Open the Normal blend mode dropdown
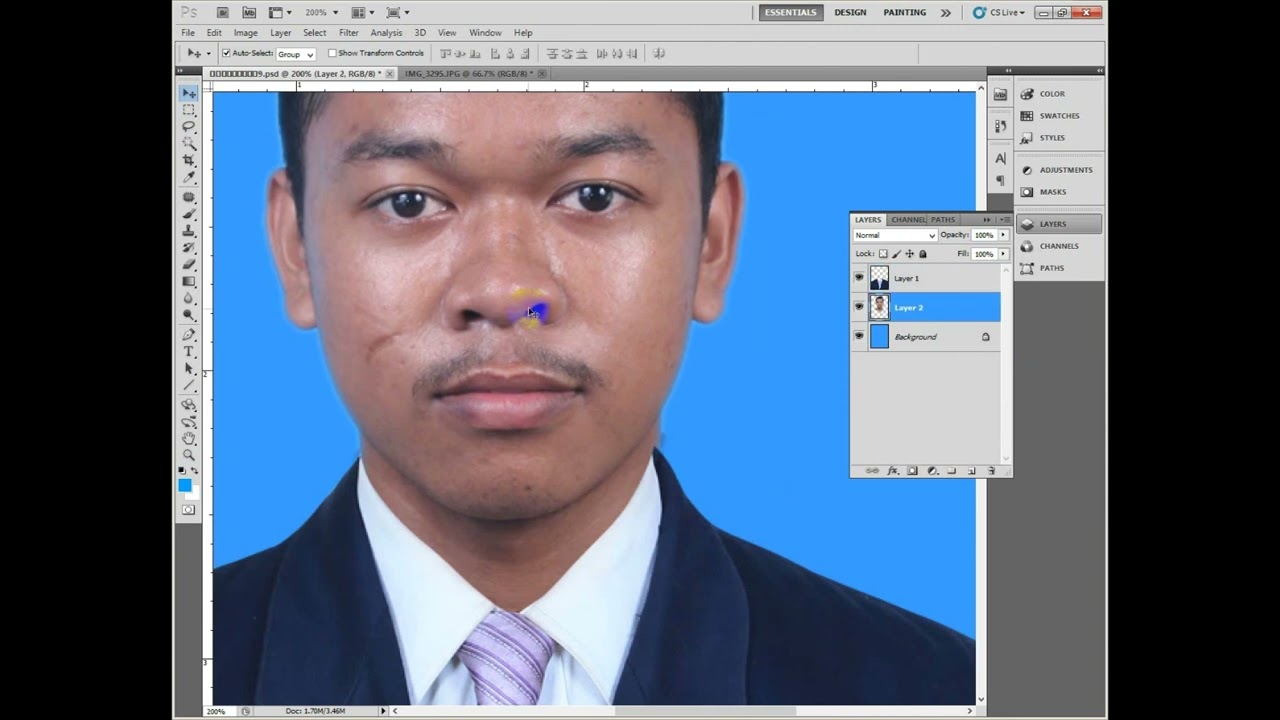This screenshot has width=1280, height=720. point(895,236)
